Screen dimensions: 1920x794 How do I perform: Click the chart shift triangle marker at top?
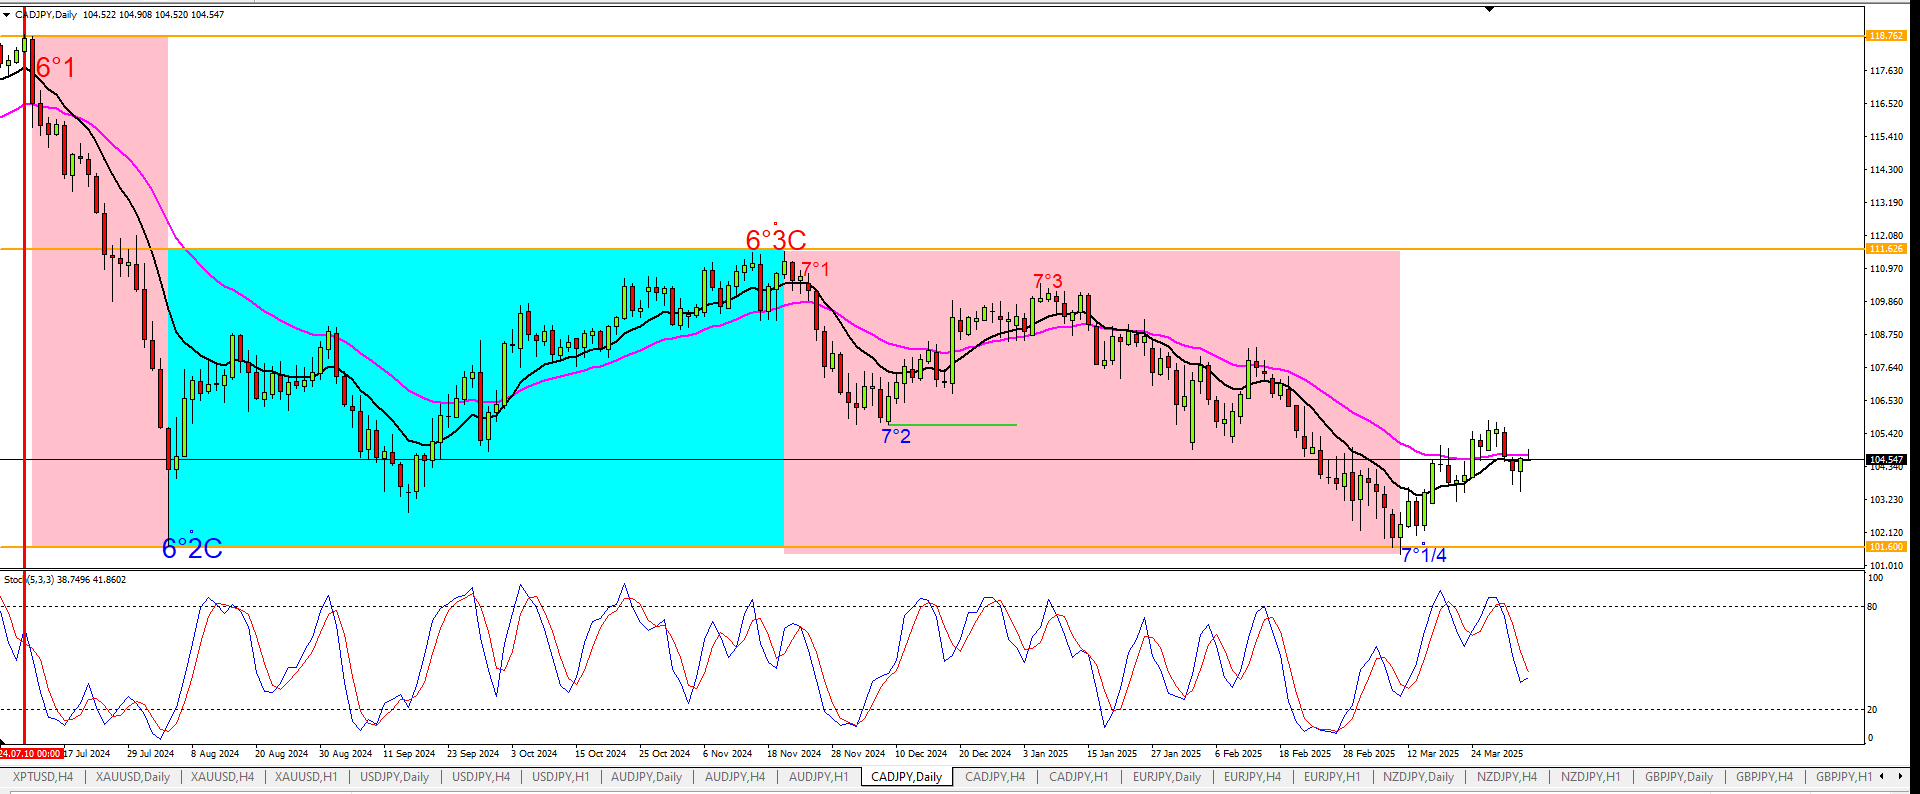1489,9
